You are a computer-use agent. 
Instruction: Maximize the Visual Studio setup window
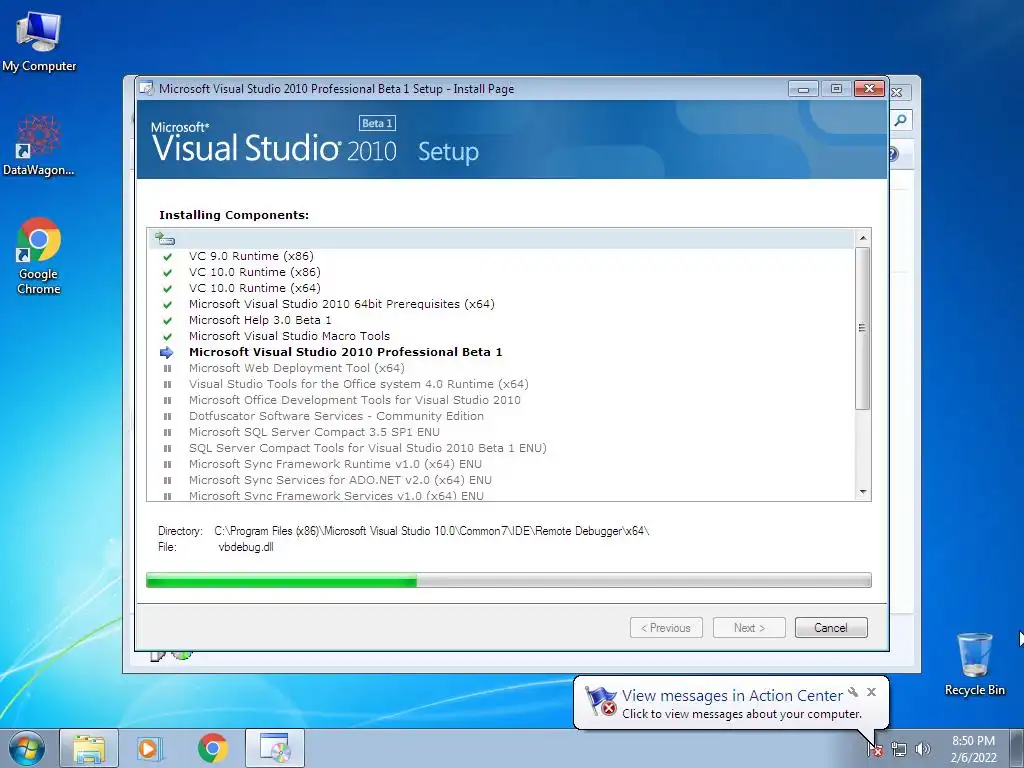pos(836,89)
